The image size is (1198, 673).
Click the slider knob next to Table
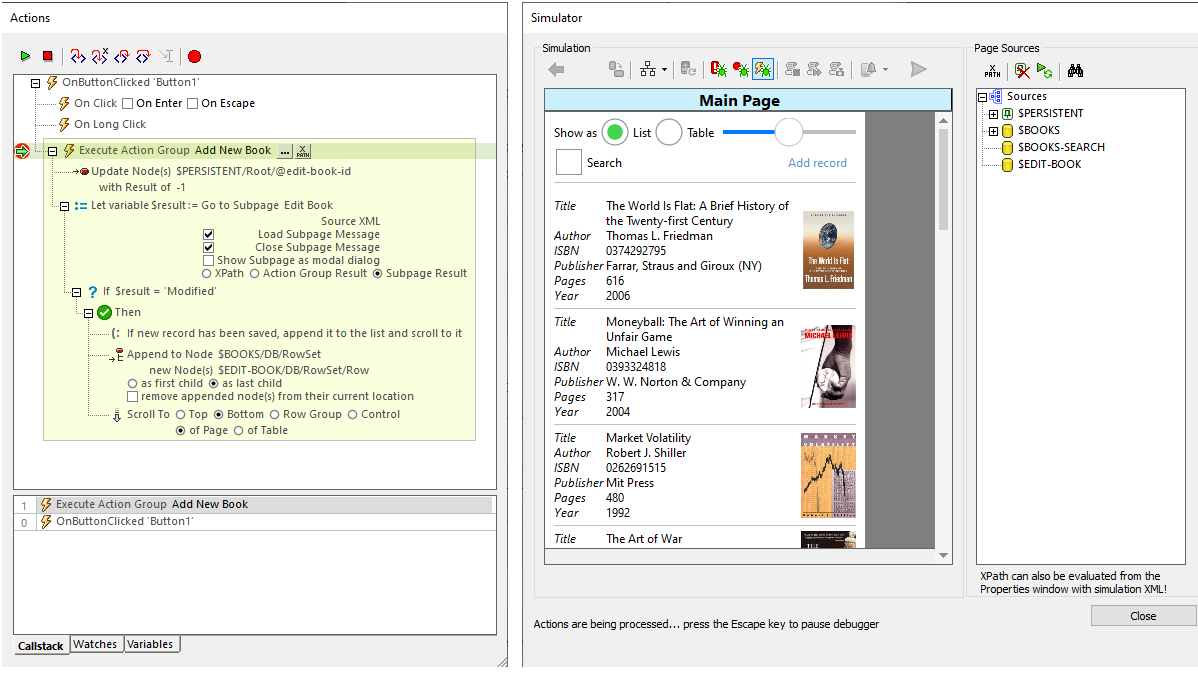click(789, 132)
